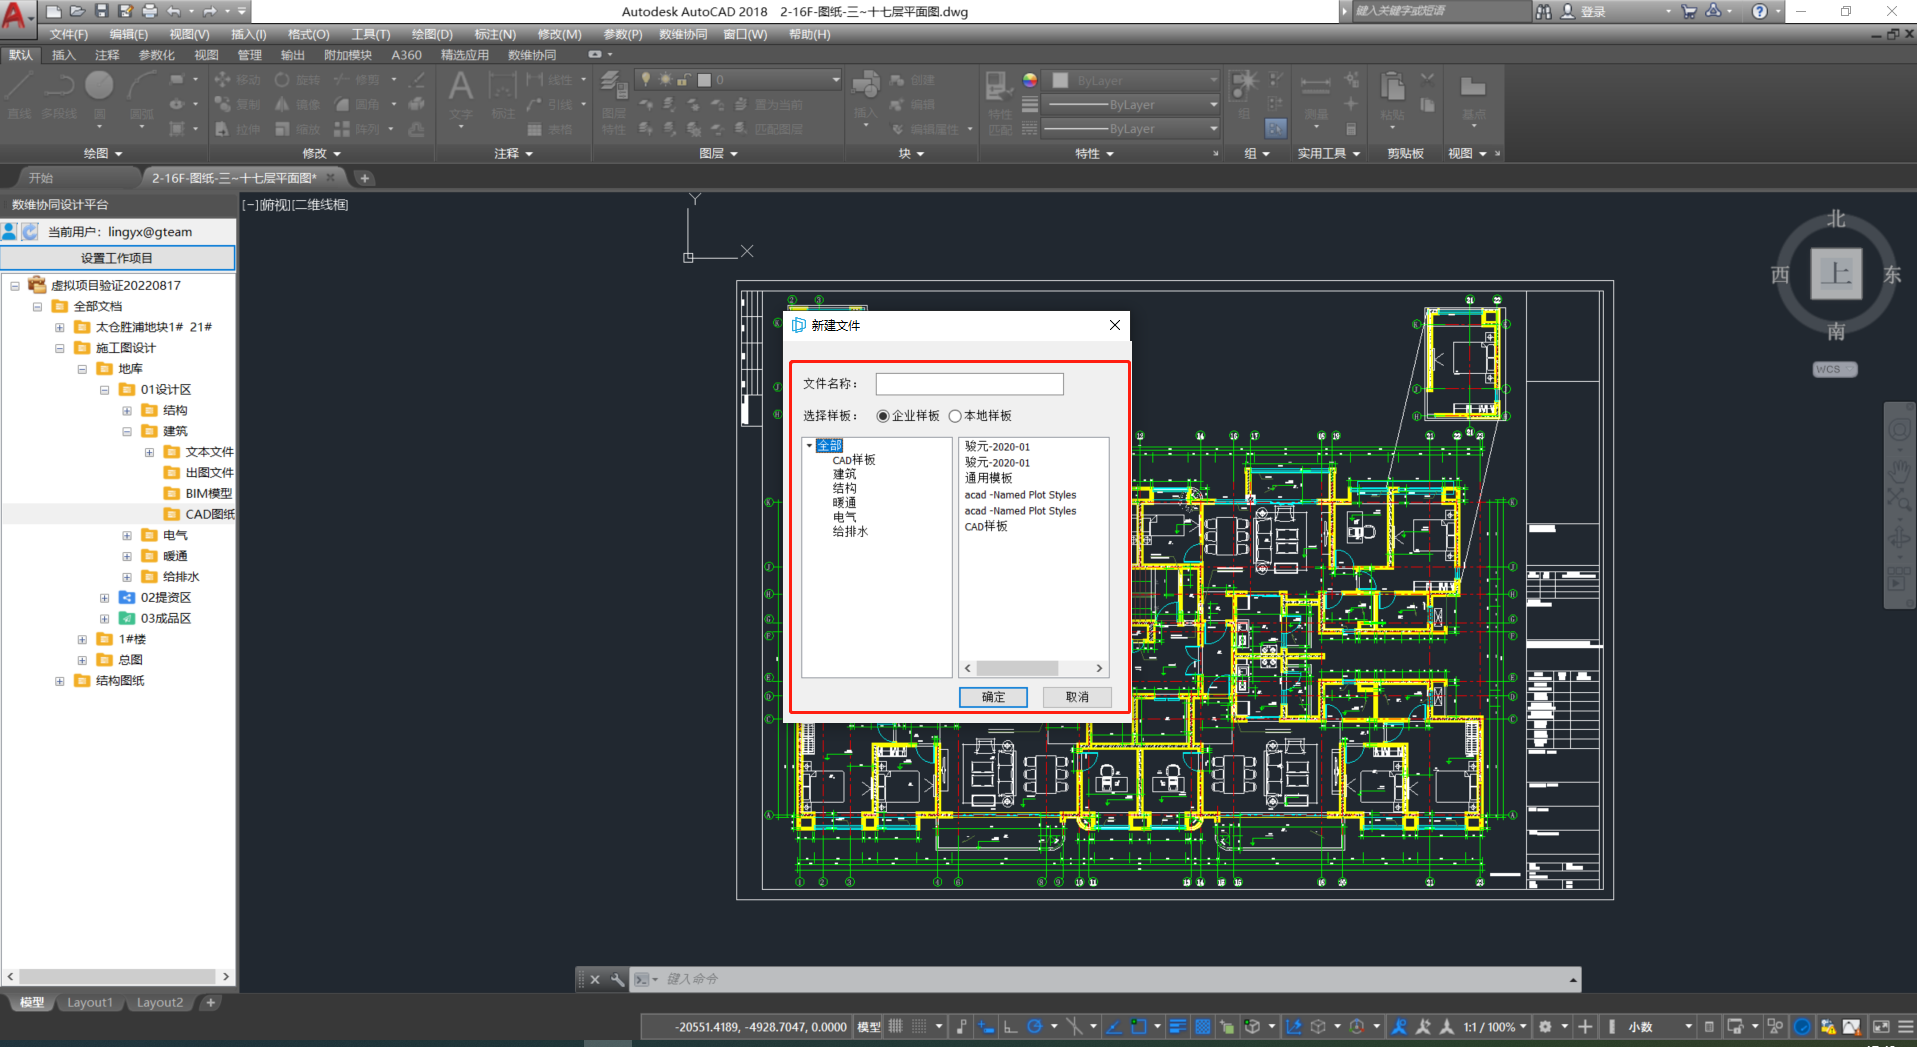
Task: Toggle polar tracking in status bar
Action: [1035, 1027]
